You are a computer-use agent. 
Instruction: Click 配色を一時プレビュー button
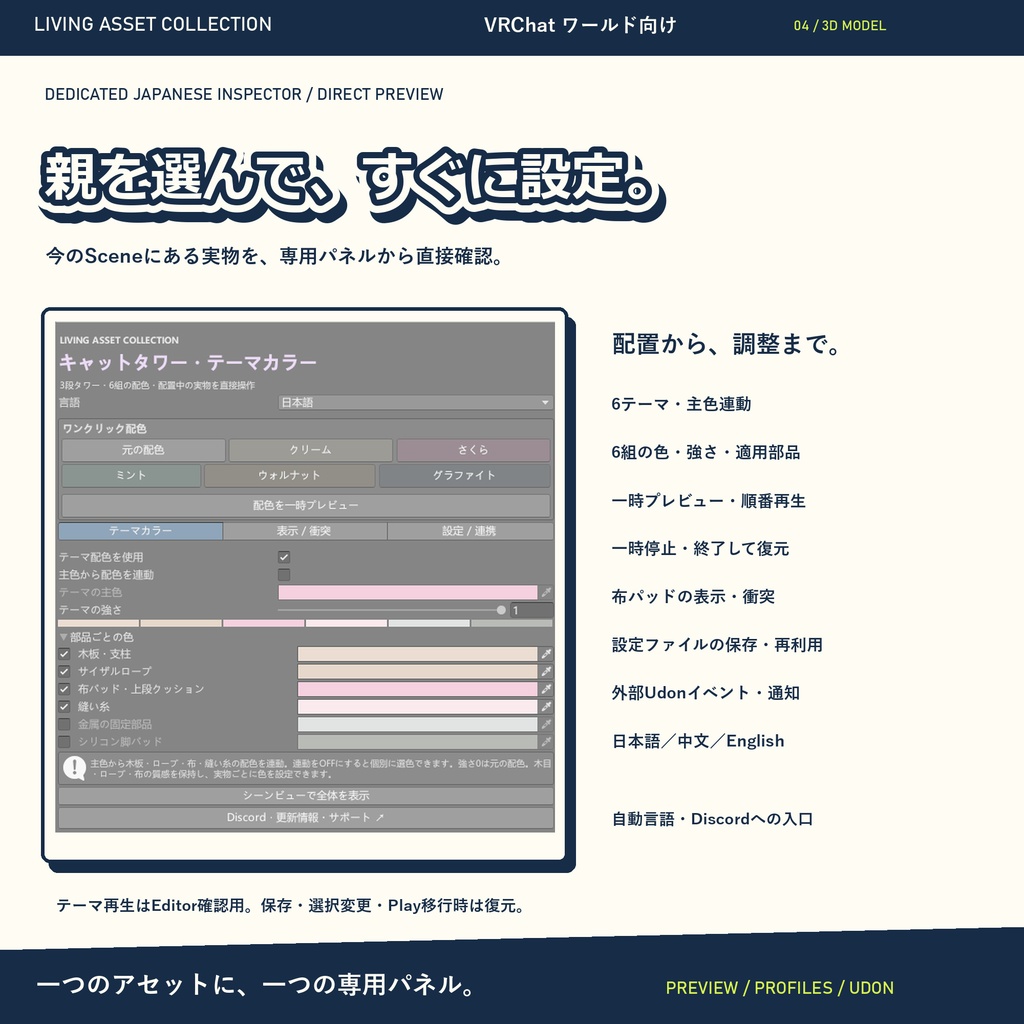(306, 505)
